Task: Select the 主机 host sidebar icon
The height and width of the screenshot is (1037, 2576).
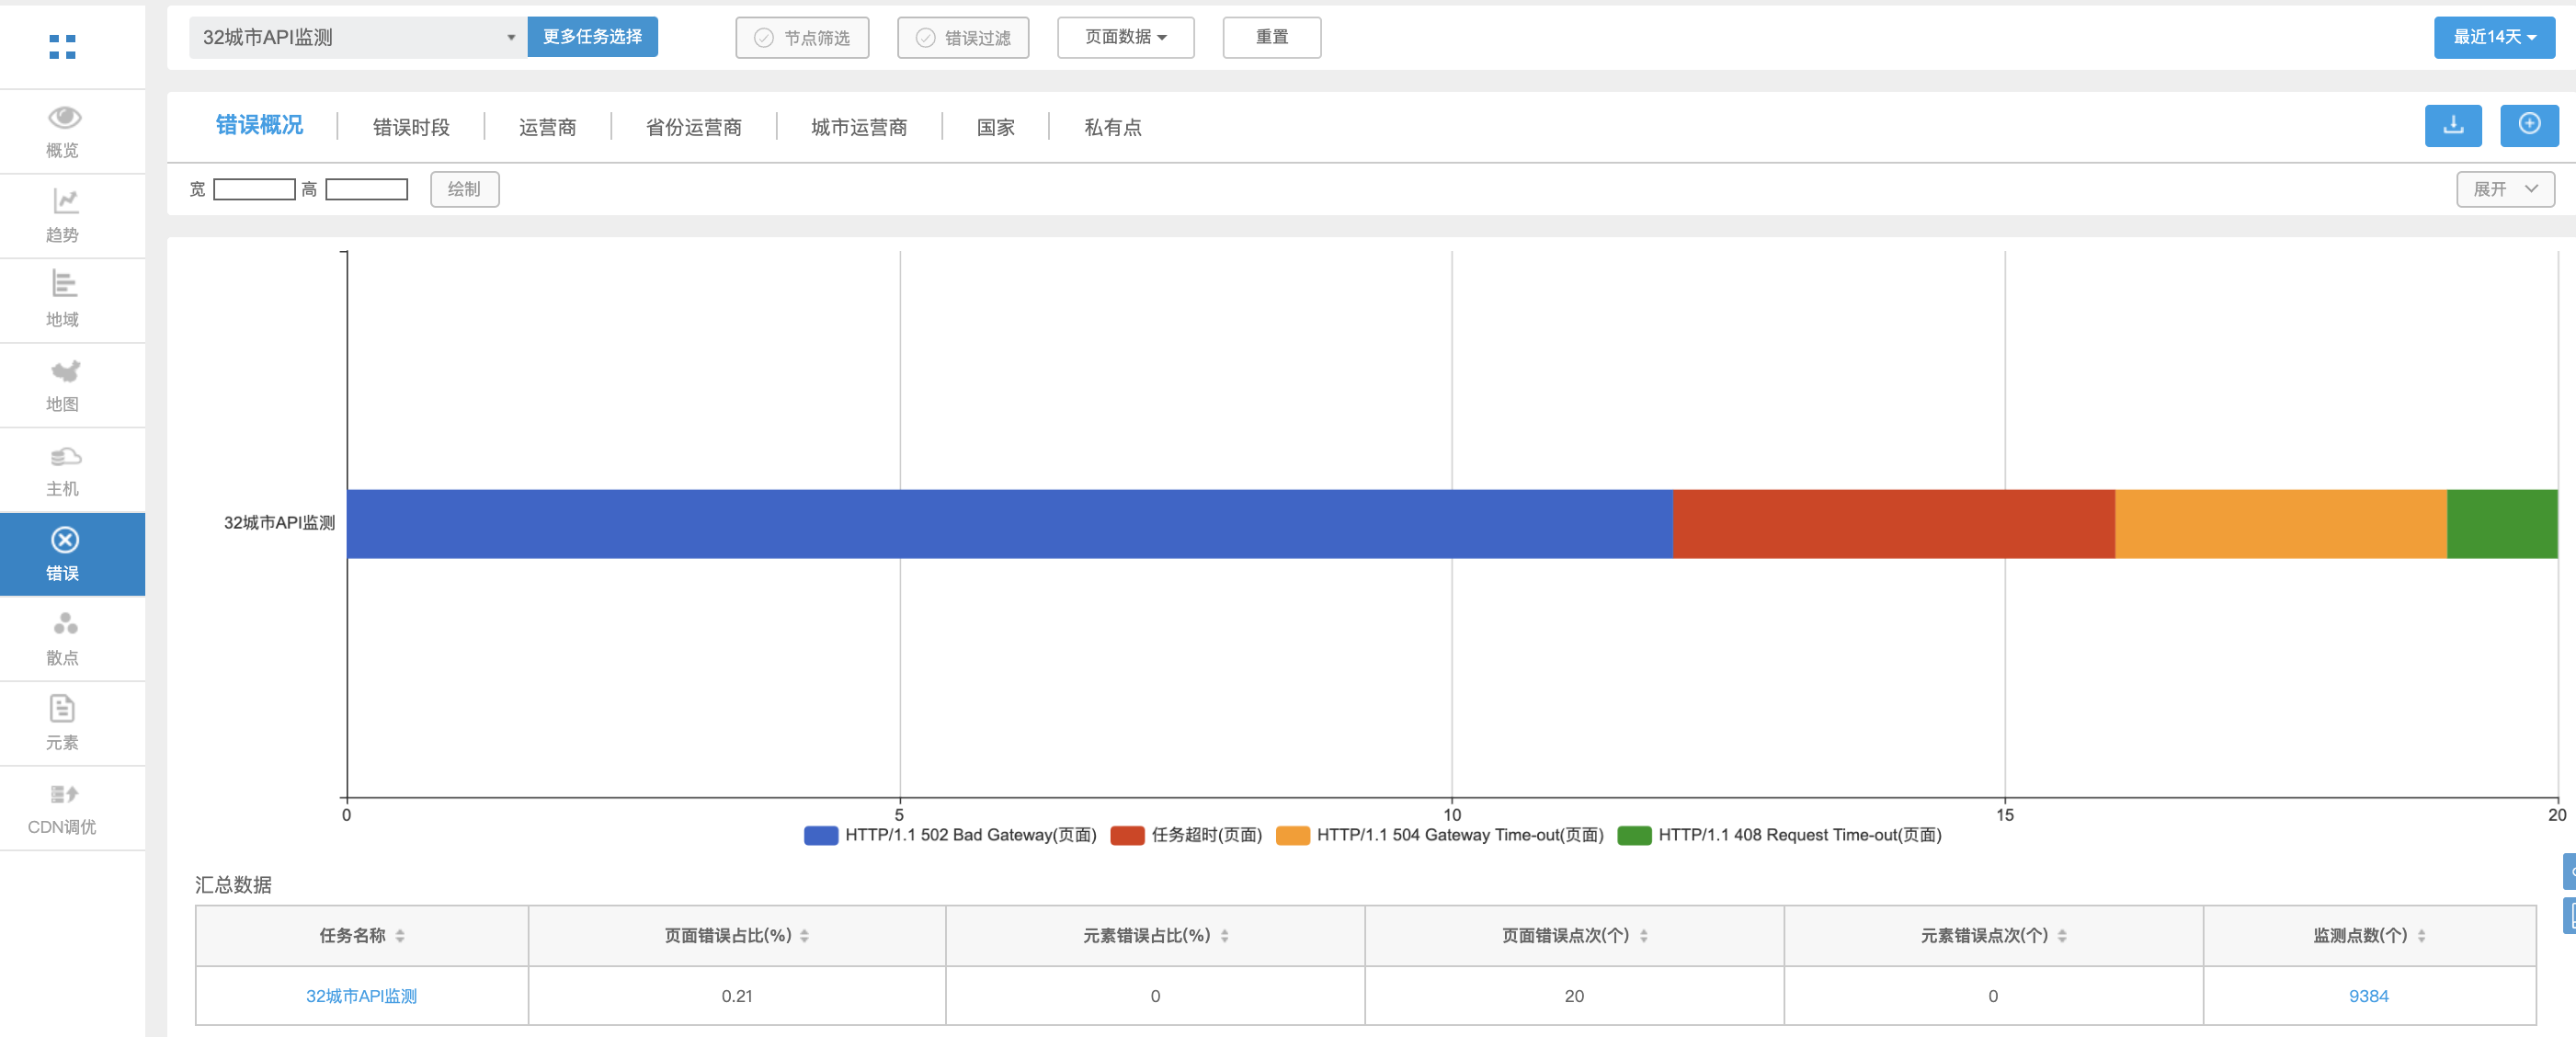Action: pos(64,457)
